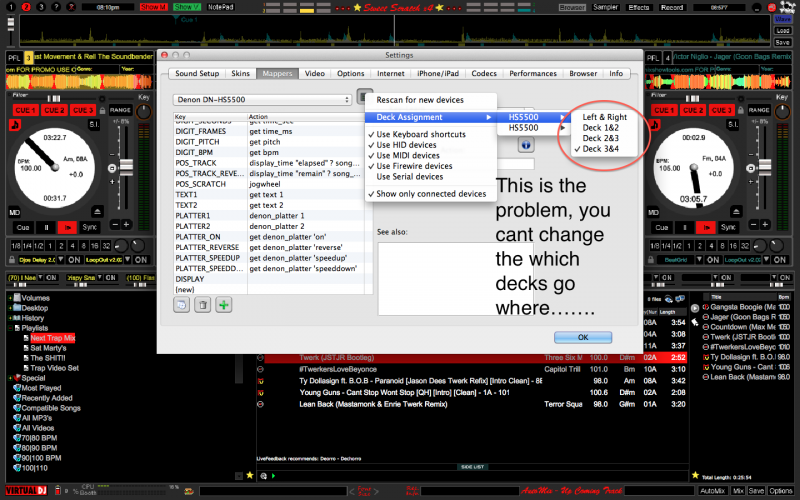Viewport: 800px width, 500px height.
Task: Expand the Special tree node
Action: [10, 378]
